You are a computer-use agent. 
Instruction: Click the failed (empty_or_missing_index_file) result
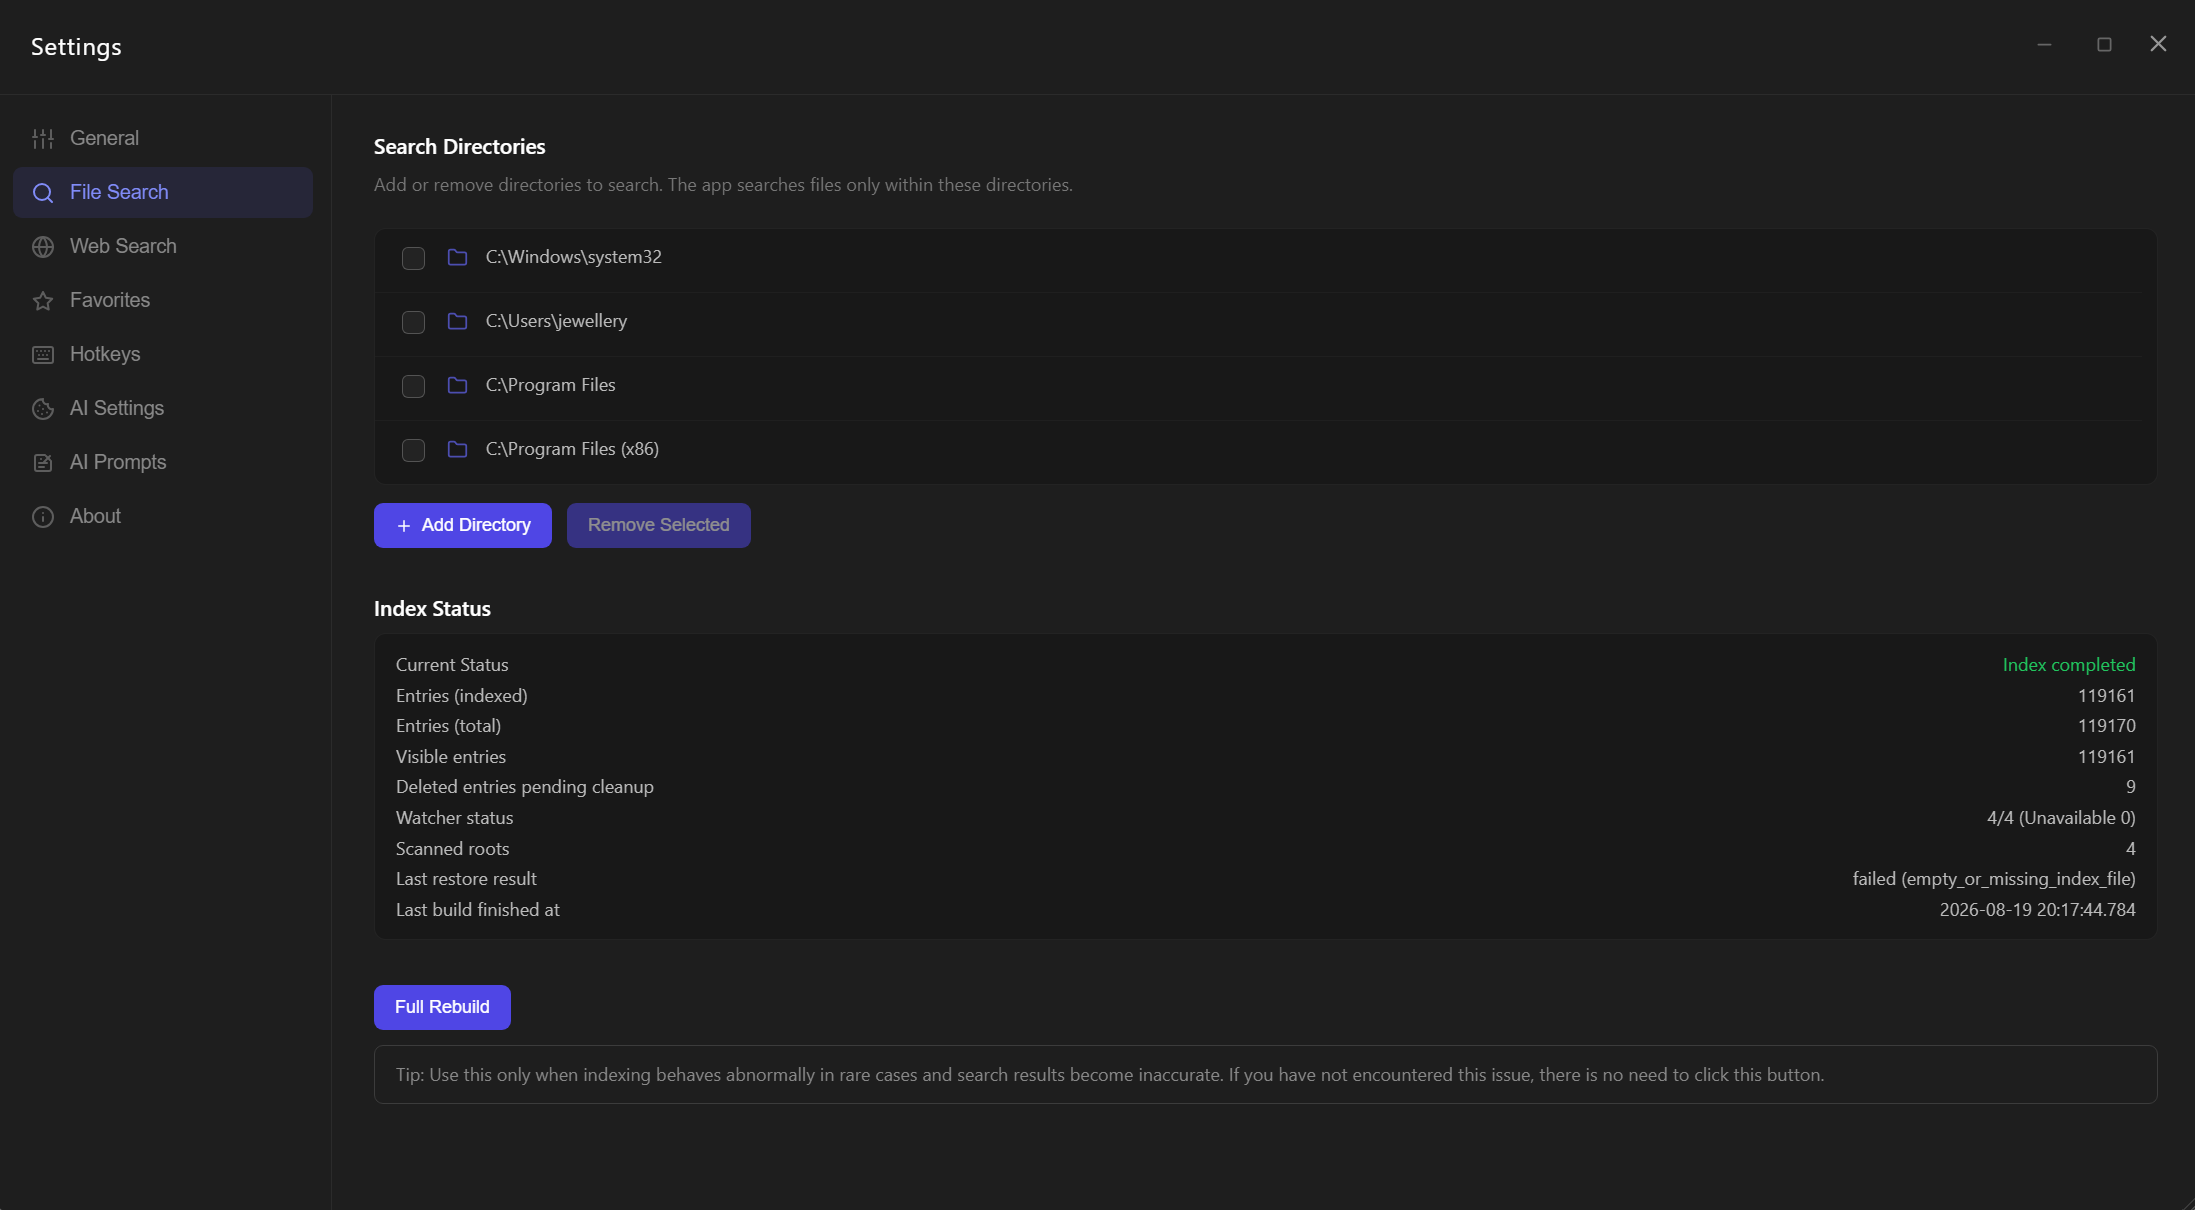[1994, 879]
